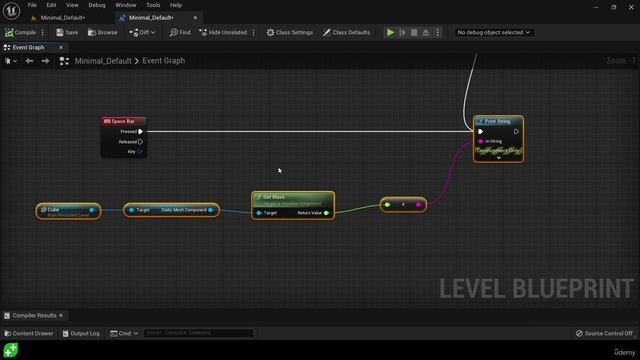Open Hide Unrelated options dots
The image size is (640, 360).
click(x=253, y=32)
